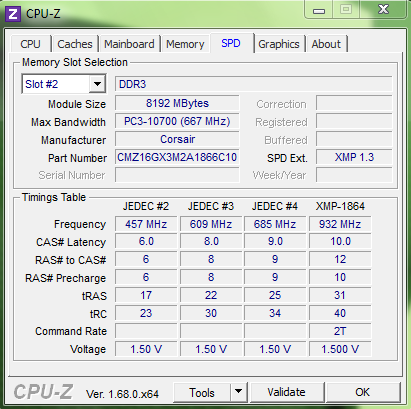Click the Ver. 1.68.0.x64 version text
The width and height of the screenshot is (411, 409).
pyautogui.click(x=122, y=394)
